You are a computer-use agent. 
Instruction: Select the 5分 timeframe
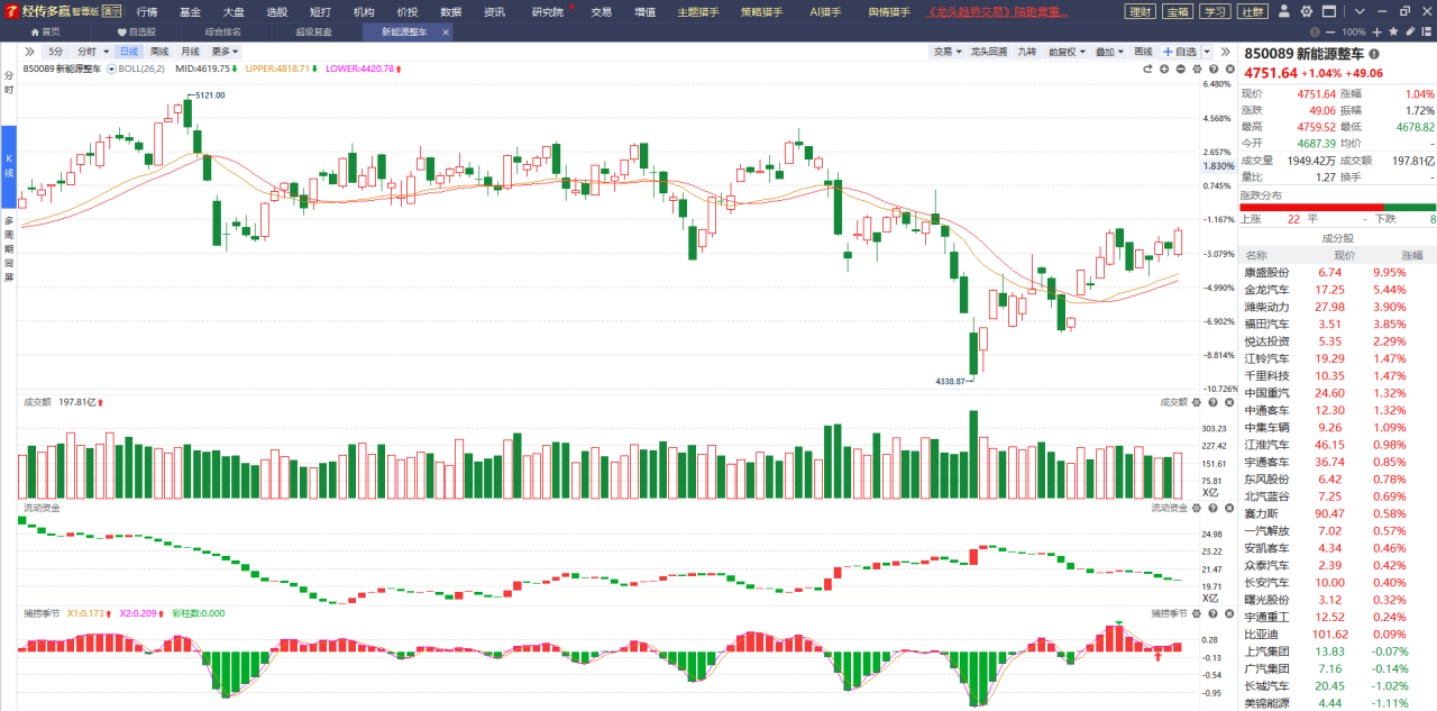[x=56, y=51]
